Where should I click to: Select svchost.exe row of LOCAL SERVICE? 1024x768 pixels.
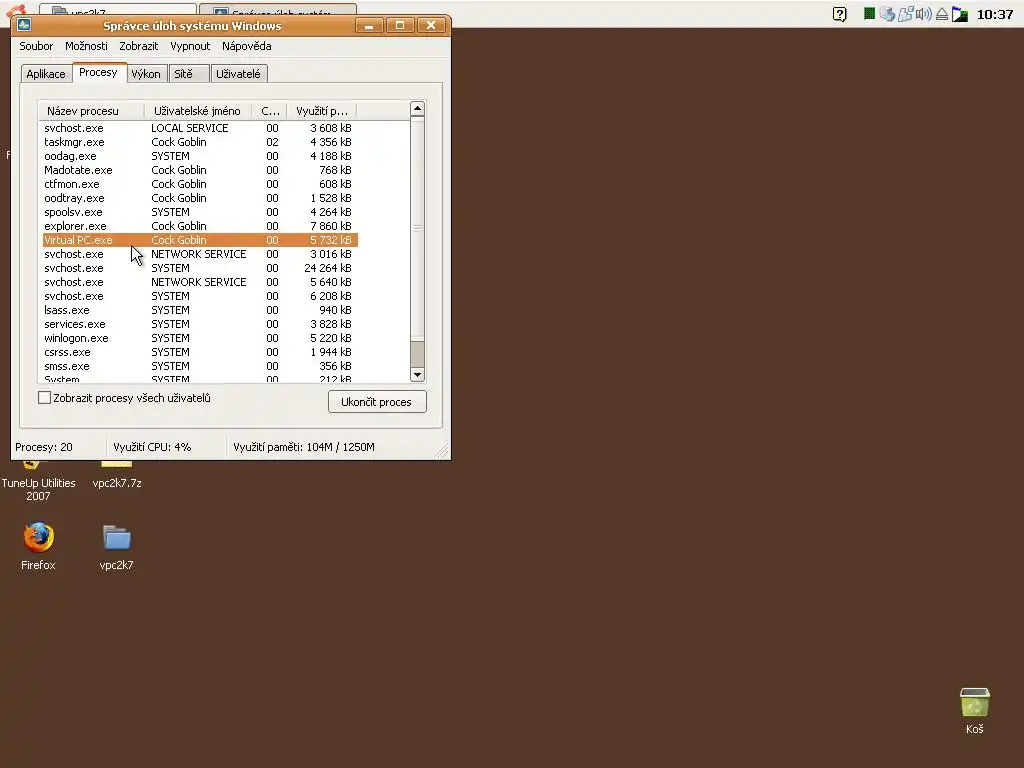200,128
